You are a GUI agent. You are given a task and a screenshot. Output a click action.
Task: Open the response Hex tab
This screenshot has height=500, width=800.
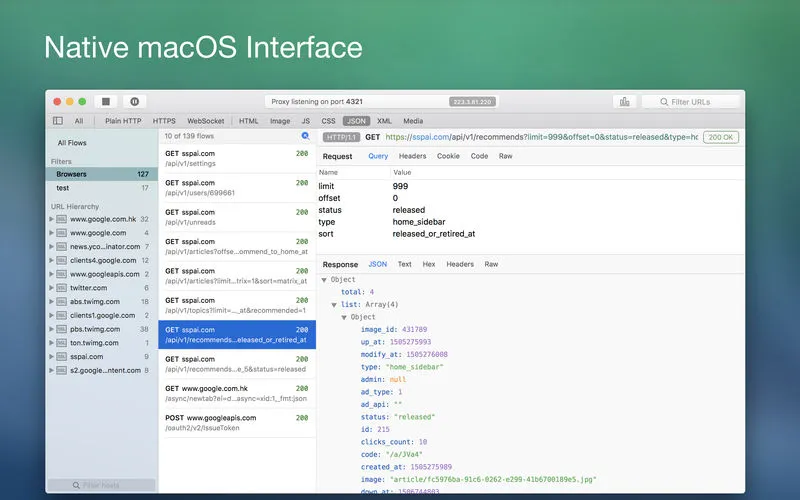[428, 264]
